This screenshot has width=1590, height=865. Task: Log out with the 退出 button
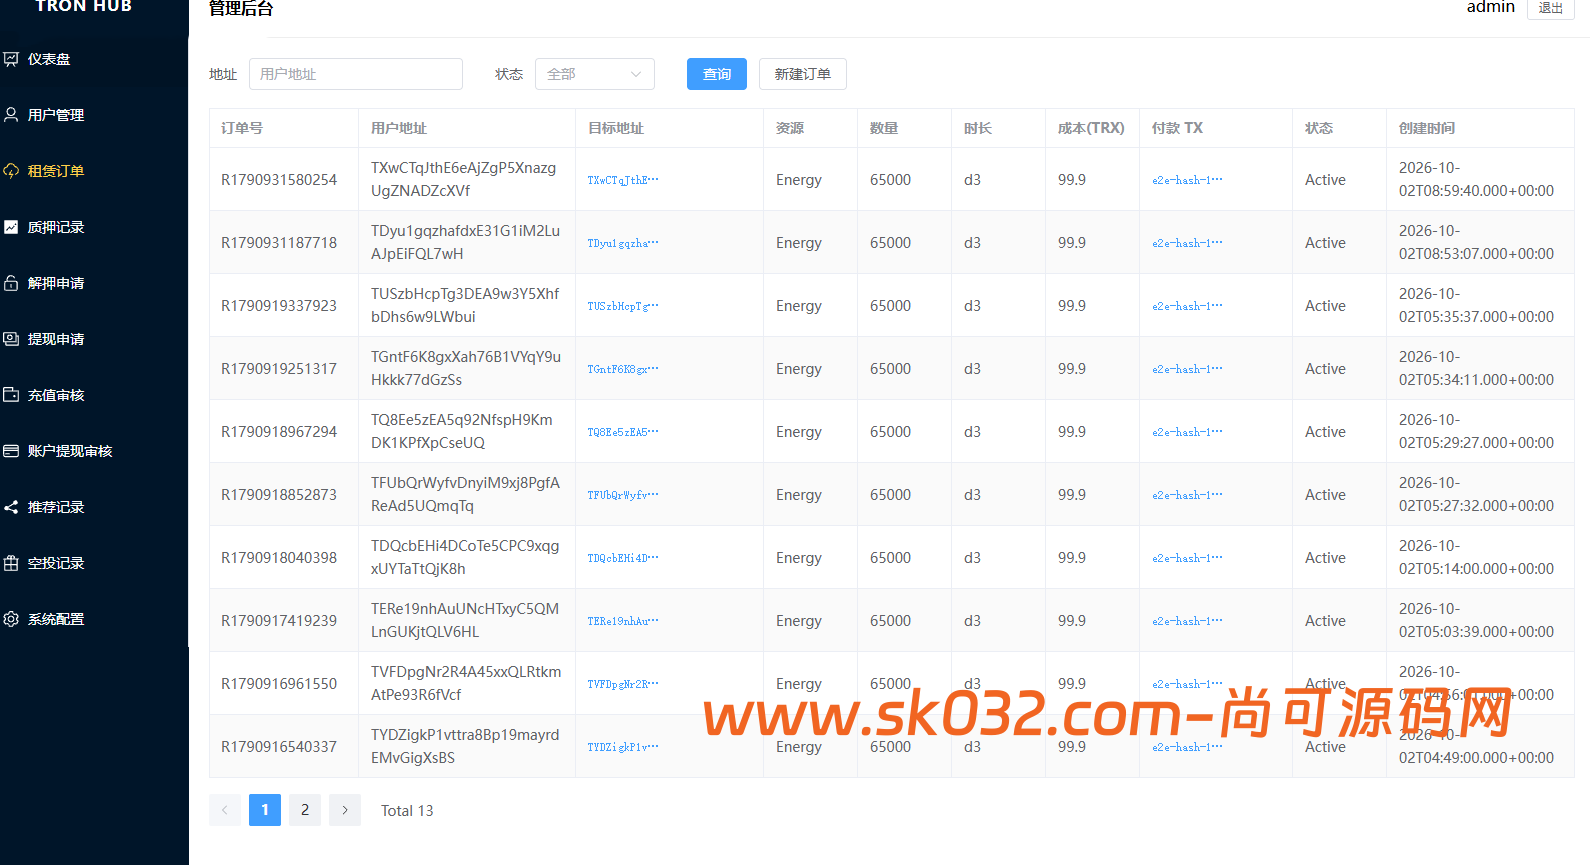1551,8
